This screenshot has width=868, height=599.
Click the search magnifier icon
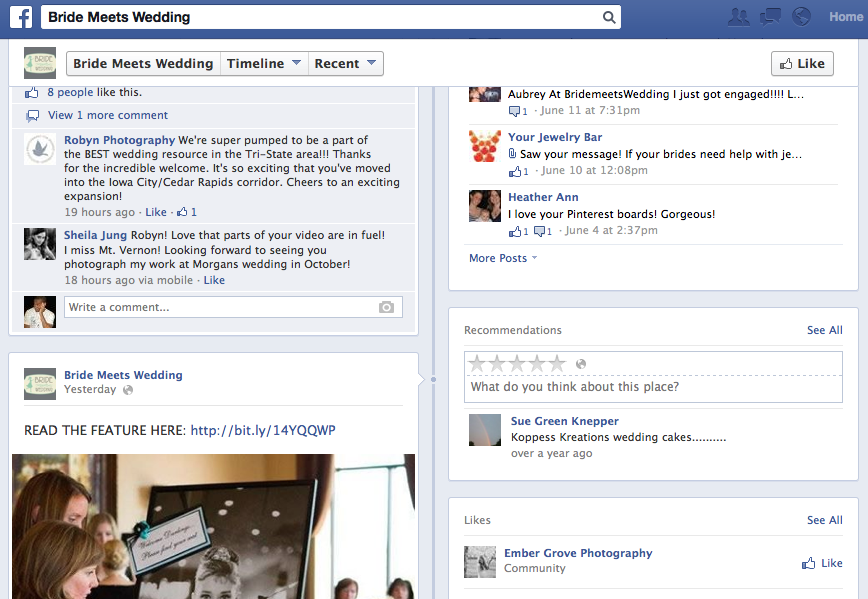point(609,17)
